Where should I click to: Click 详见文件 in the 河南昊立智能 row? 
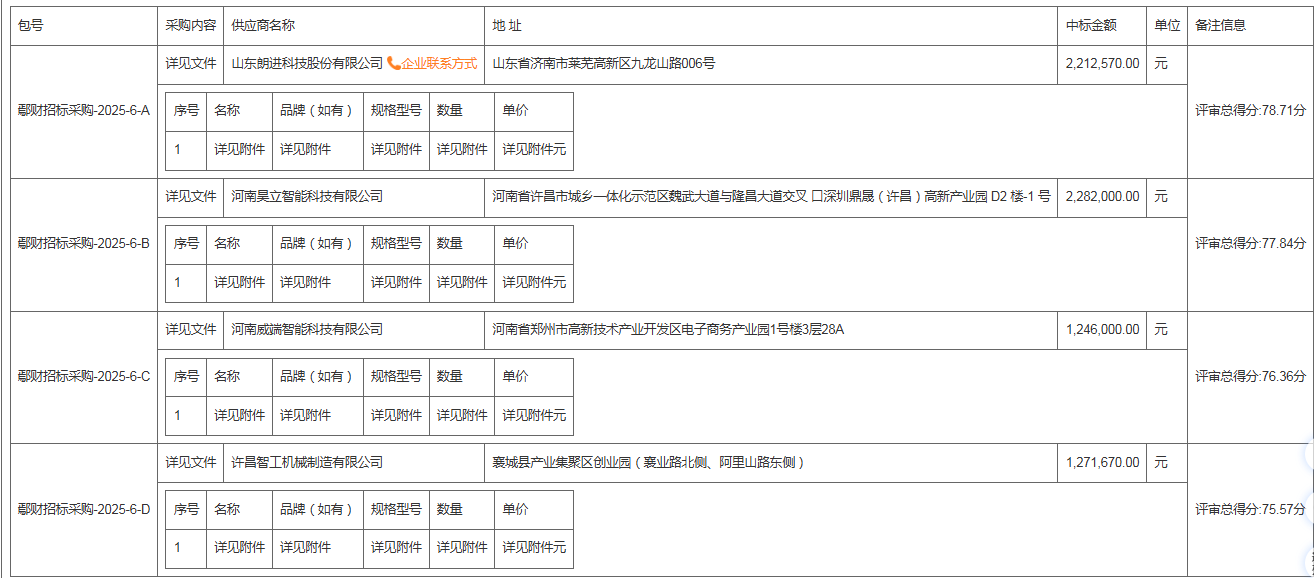click(191, 196)
